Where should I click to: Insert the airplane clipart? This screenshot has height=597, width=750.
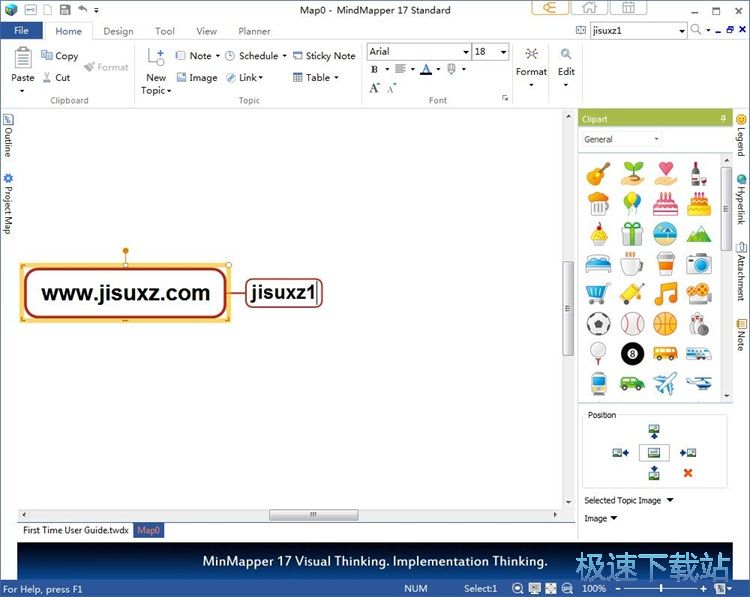pos(665,383)
